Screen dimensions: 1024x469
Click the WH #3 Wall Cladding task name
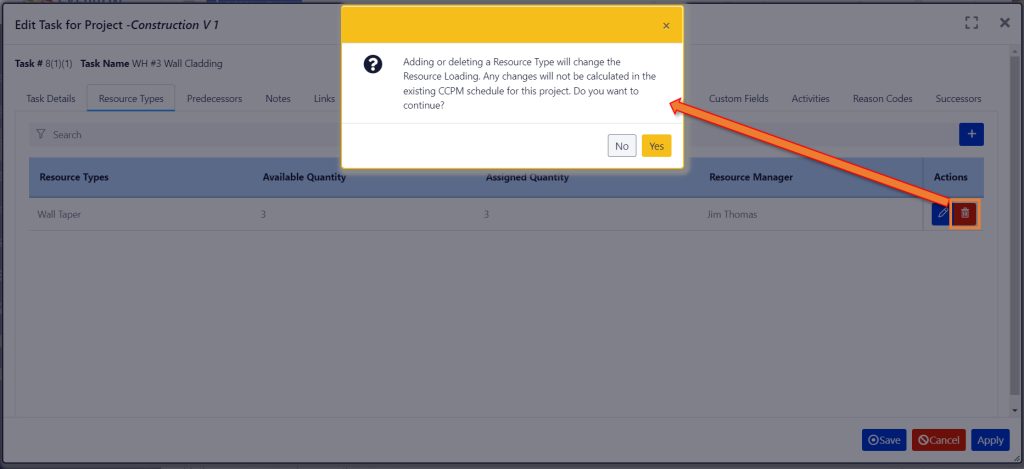click(177, 64)
